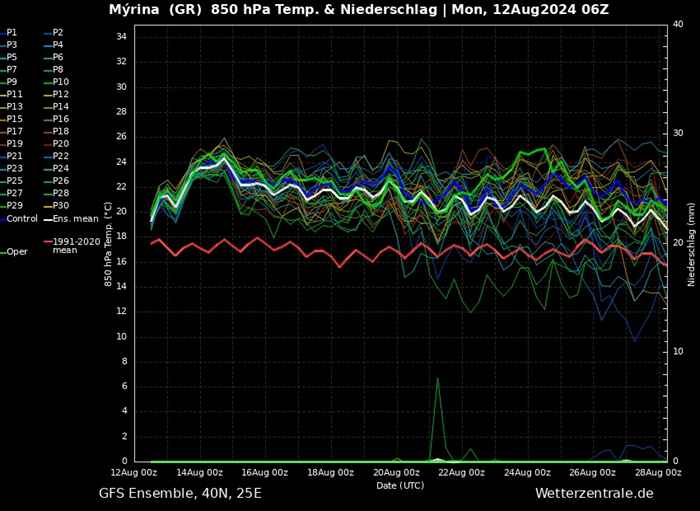Click the Oper legend entry

coord(17,252)
